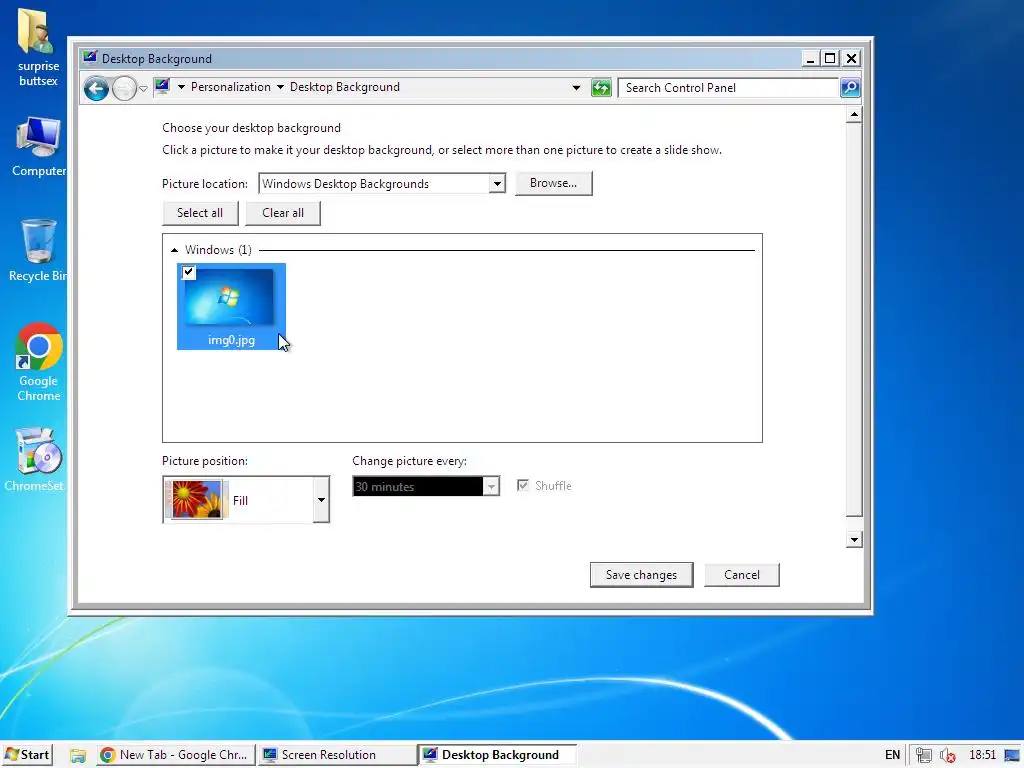Viewport: 1024px width, 768px height.
Task: Switch to New Tab - Google Chrome taskbar item
Action: [x=175, y=755]
